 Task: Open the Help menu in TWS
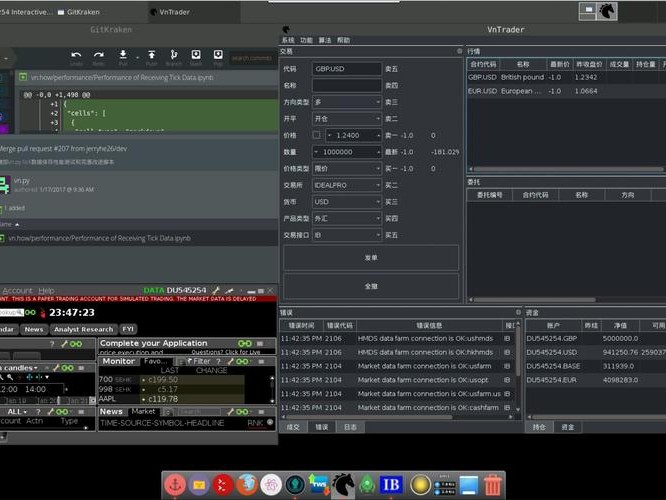46,291
